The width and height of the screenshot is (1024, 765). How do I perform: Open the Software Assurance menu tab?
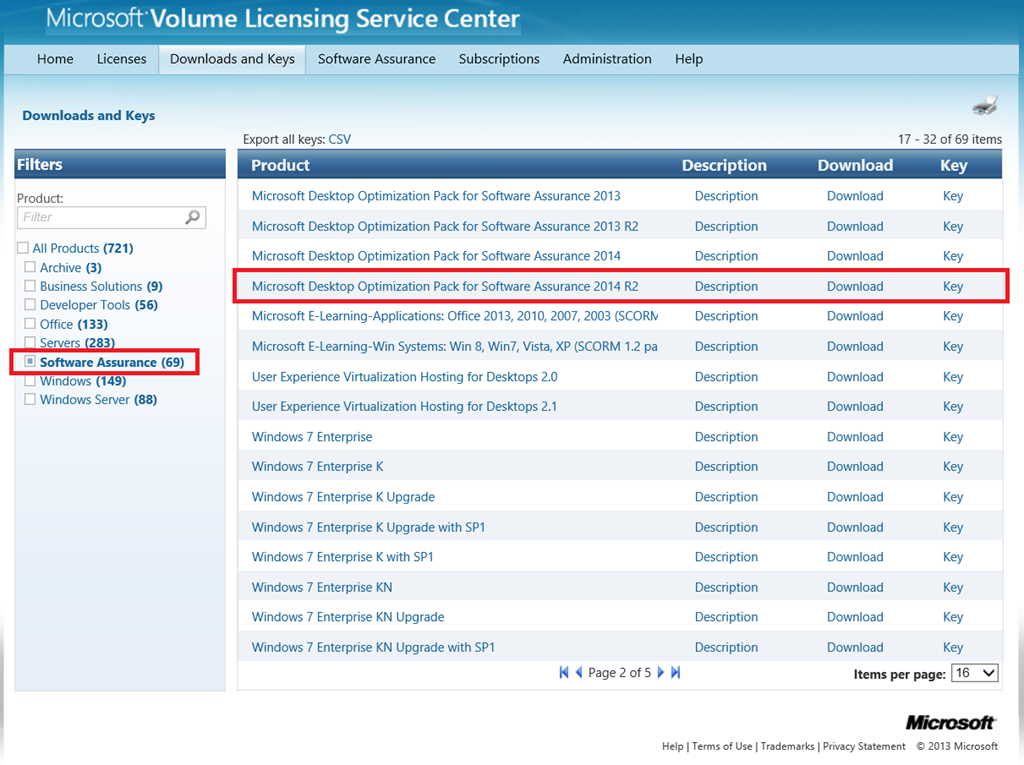tap(376, 59)
